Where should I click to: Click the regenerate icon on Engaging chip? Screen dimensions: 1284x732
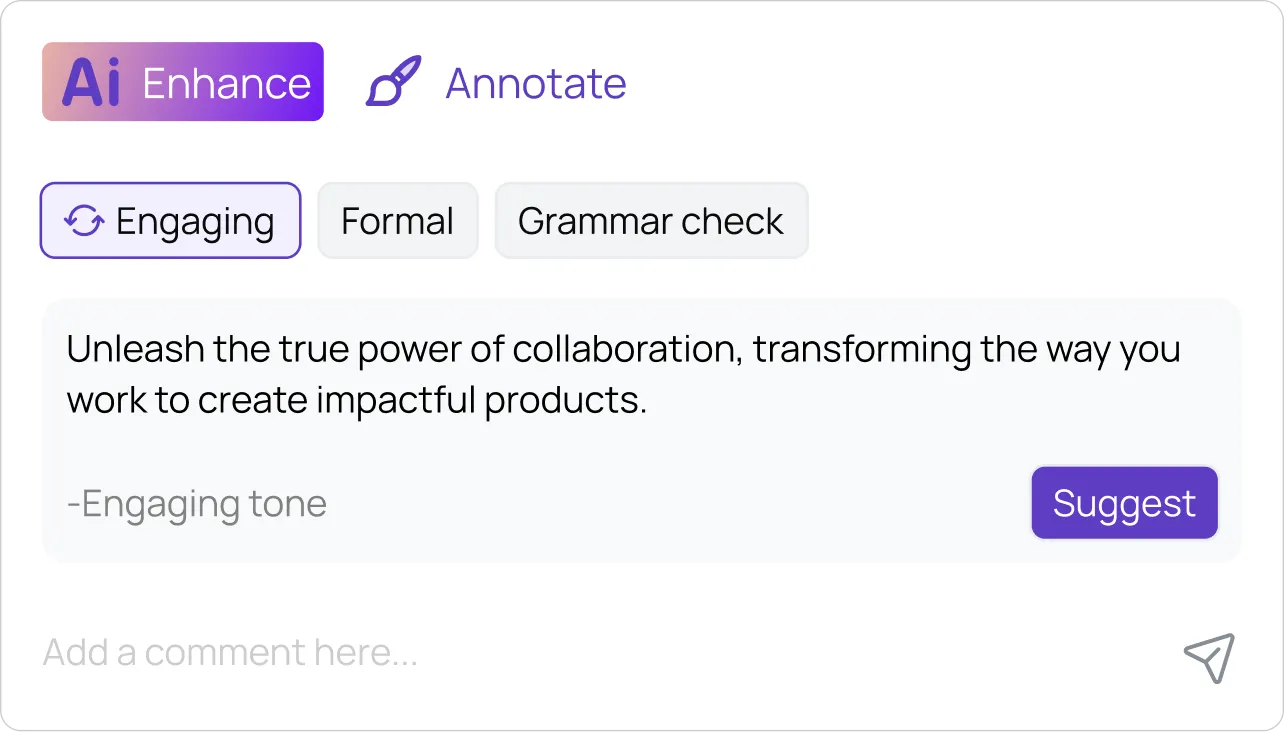point(82,221)
